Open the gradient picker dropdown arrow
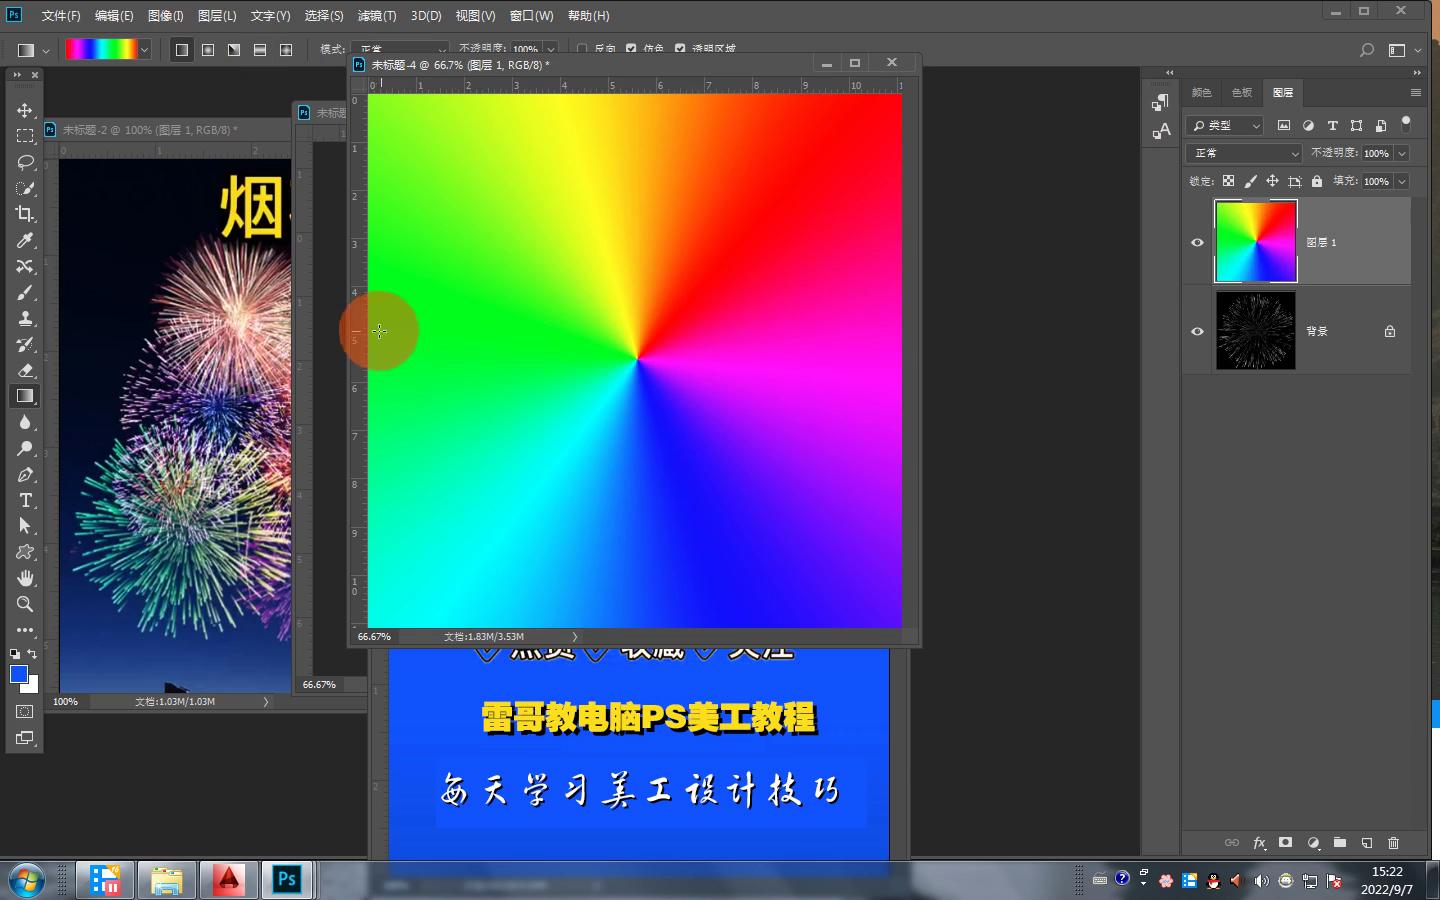The image size is (1440, 900). (x=145, y=50)
